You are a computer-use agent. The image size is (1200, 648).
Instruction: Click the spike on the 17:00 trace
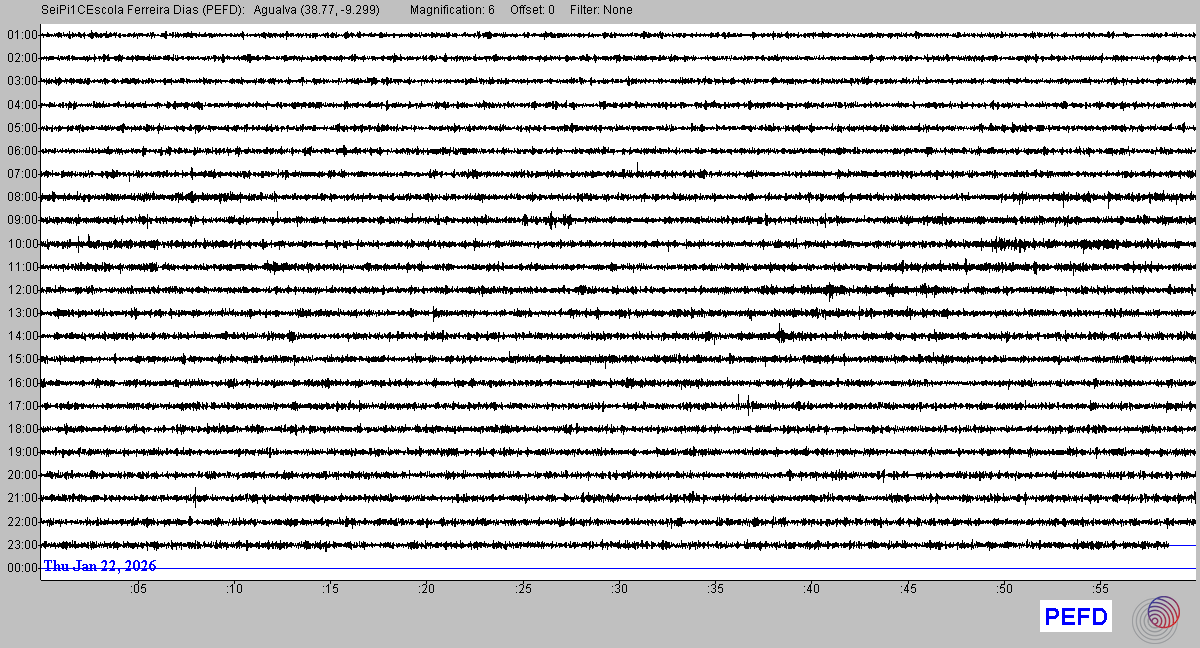[747, 403]
